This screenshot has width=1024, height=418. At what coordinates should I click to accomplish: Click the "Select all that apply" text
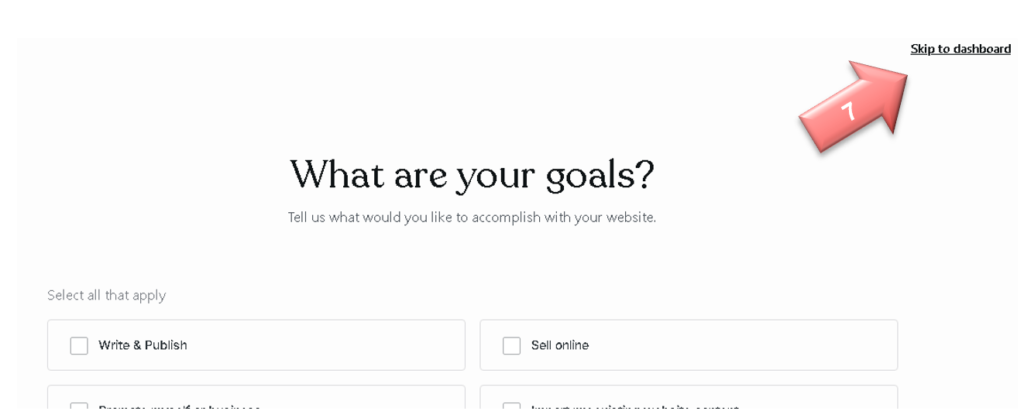[x=106, y=295]
